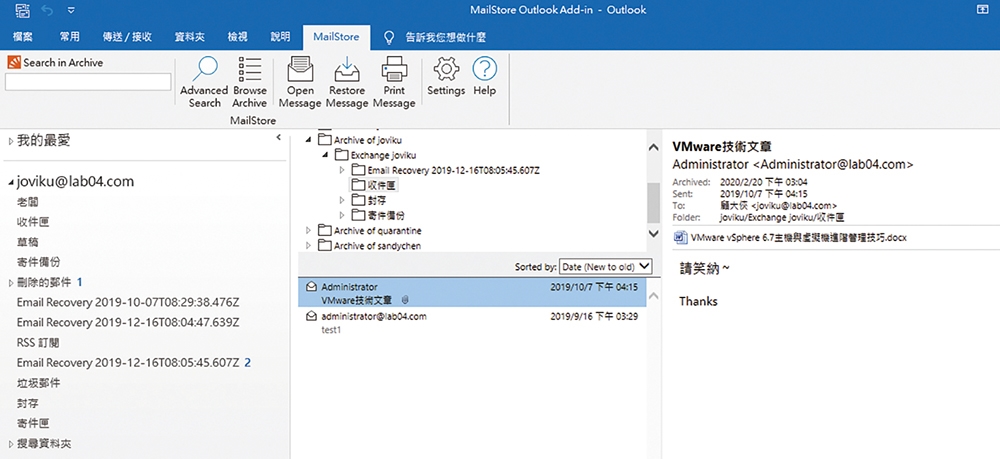Open the VMware vSphere 6.7 docx attachment

(x=790, y=238)
